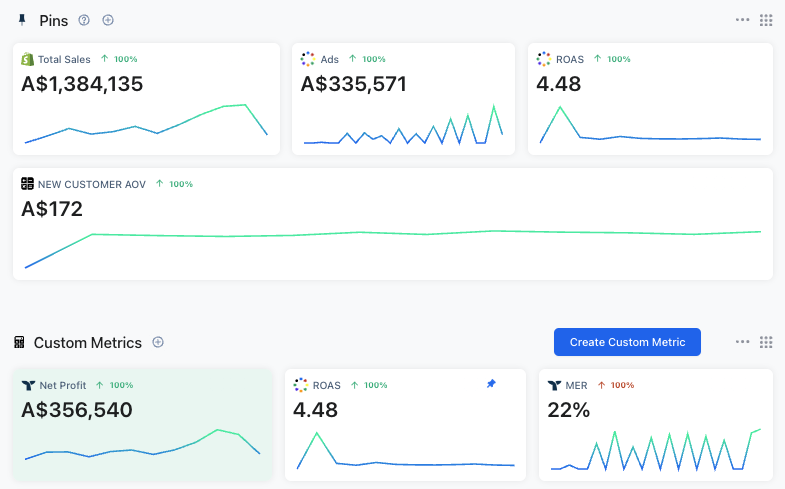Select the A$335,571 ads value

click(353, 84)
